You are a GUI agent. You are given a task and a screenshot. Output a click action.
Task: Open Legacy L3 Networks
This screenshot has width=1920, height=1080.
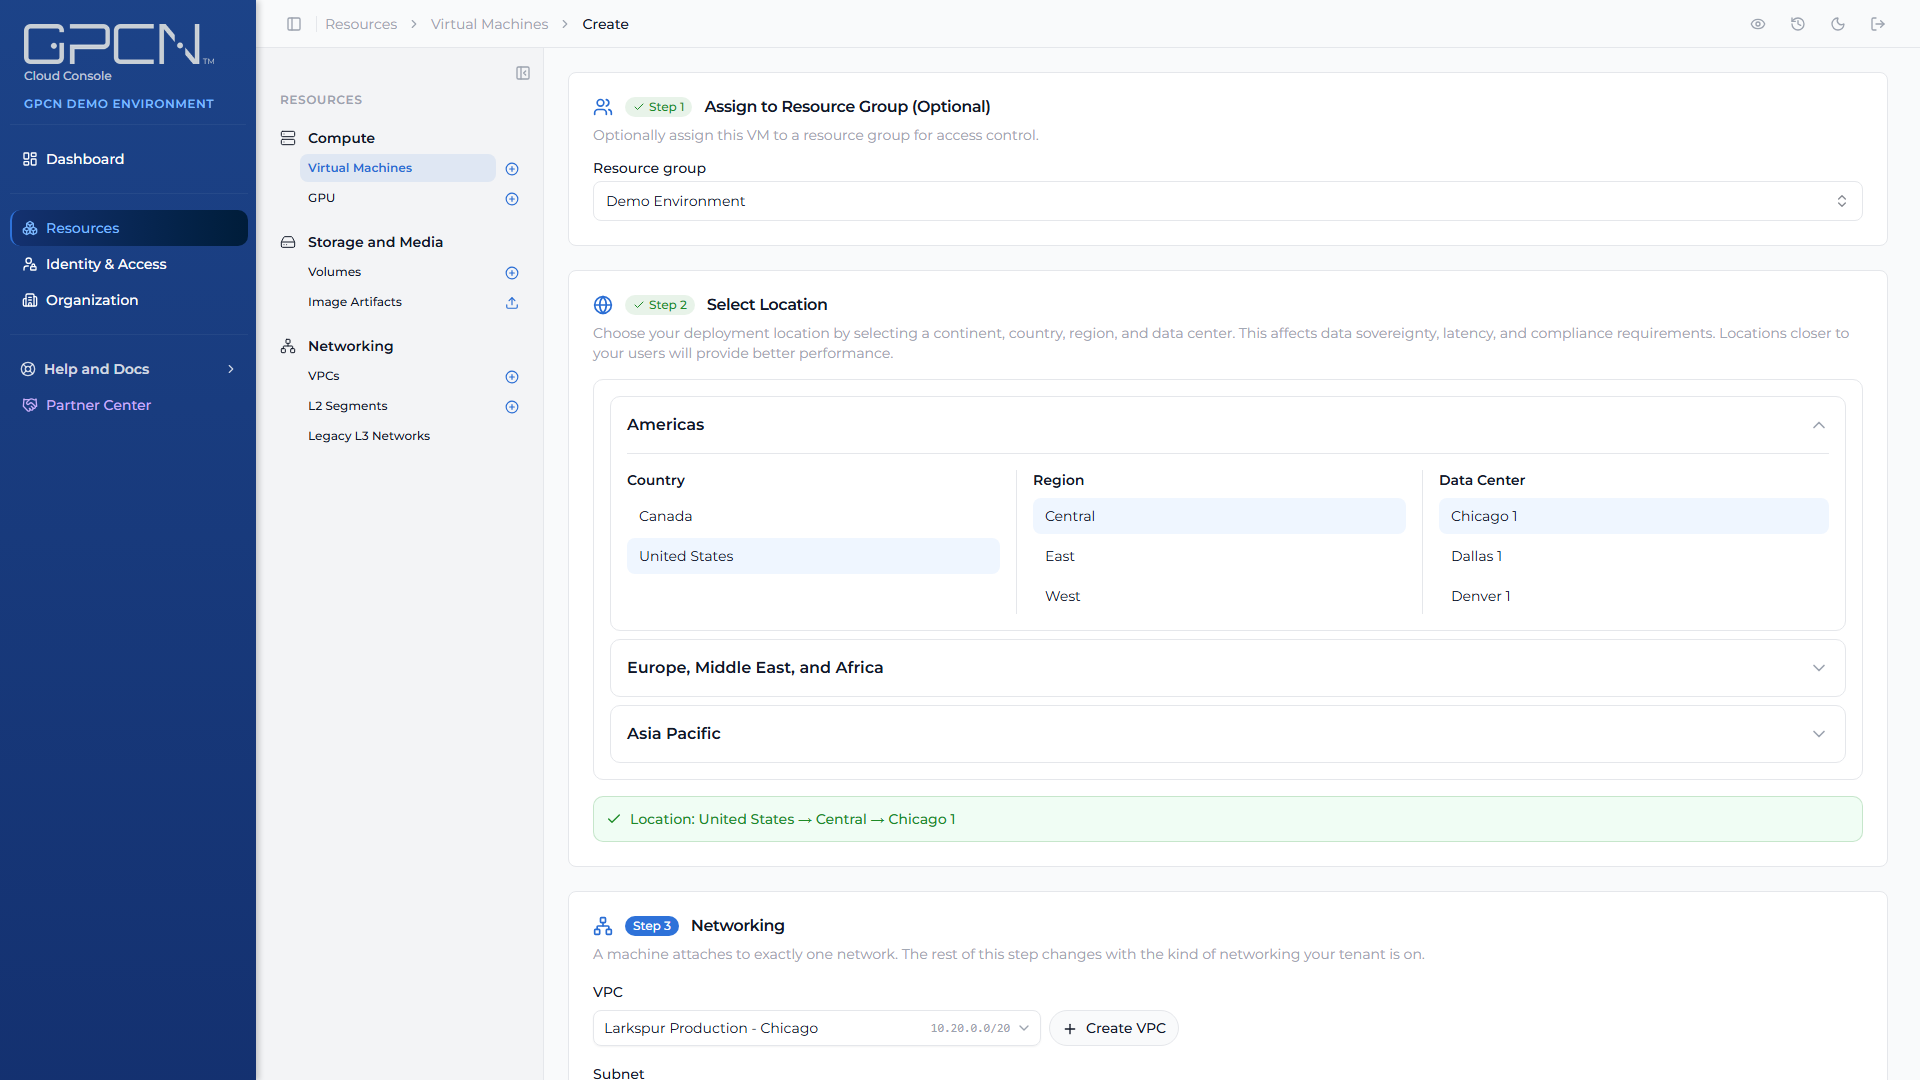pos(398,436)
